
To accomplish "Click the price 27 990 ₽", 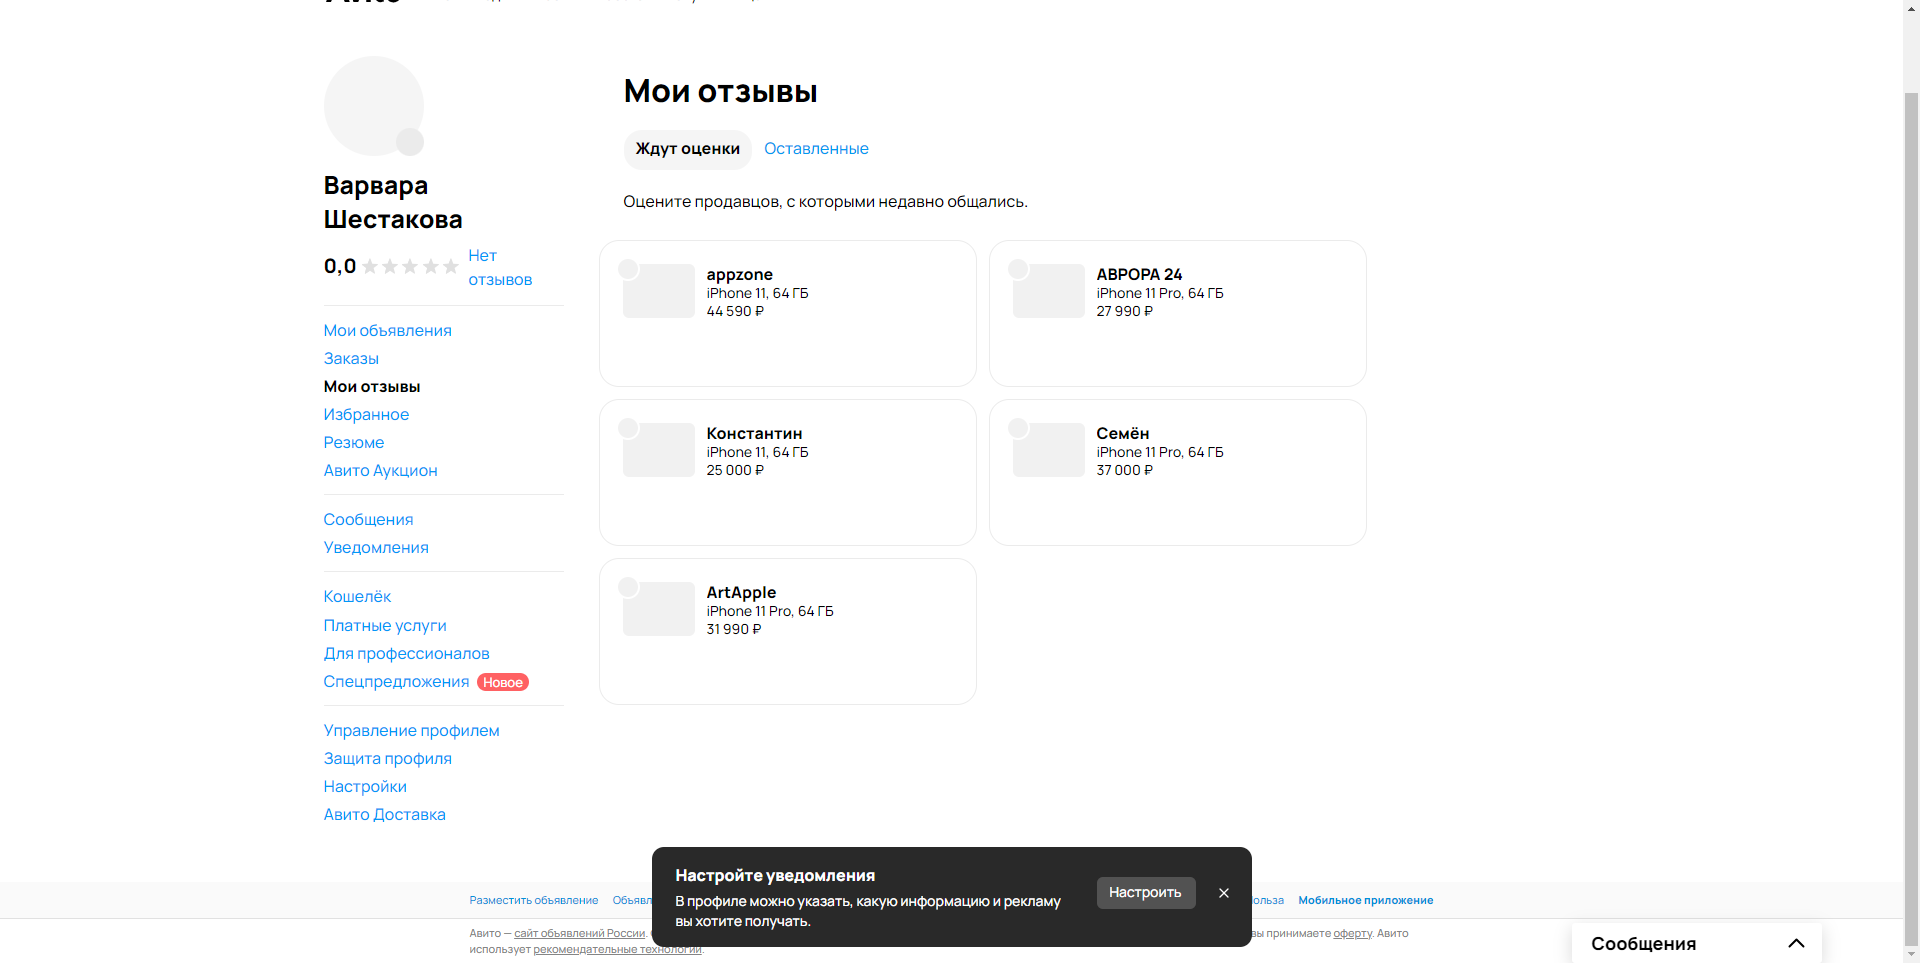I will [x=1124, y=311].
